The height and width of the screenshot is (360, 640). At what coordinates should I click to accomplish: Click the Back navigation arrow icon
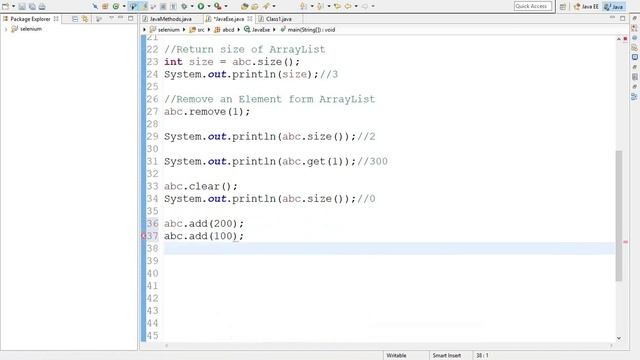(348, 6)
